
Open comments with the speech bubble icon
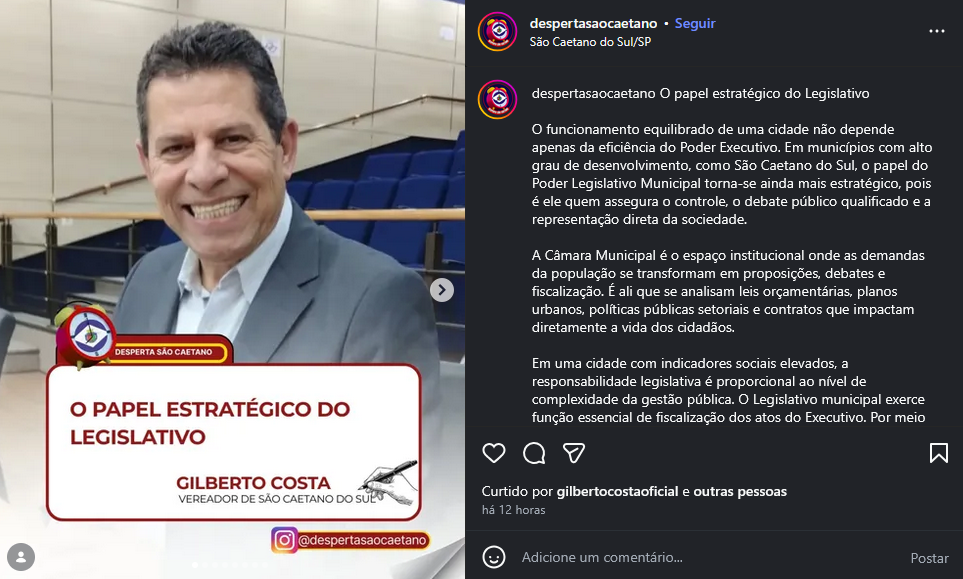(x=534, y=453)
